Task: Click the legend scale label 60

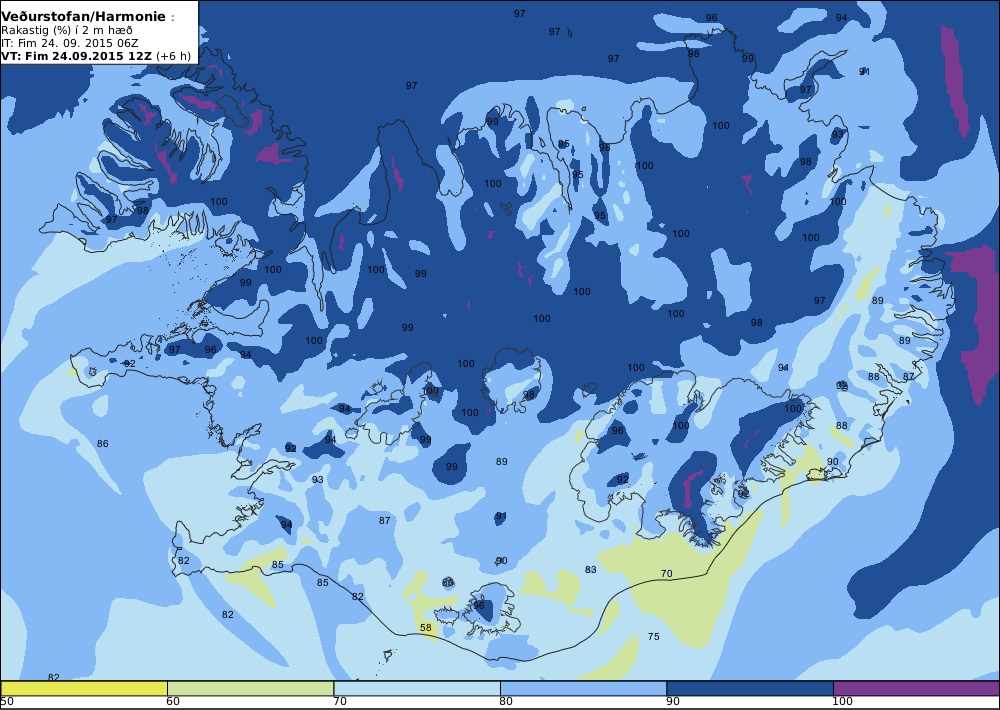Action: click(x=173, y=702)
